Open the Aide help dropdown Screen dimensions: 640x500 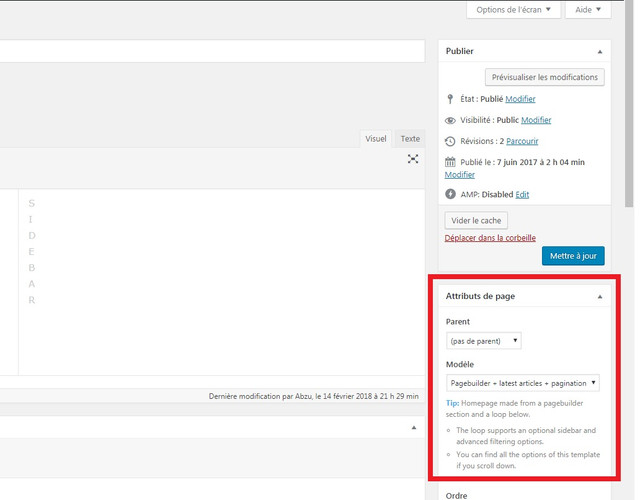(588, 9)
